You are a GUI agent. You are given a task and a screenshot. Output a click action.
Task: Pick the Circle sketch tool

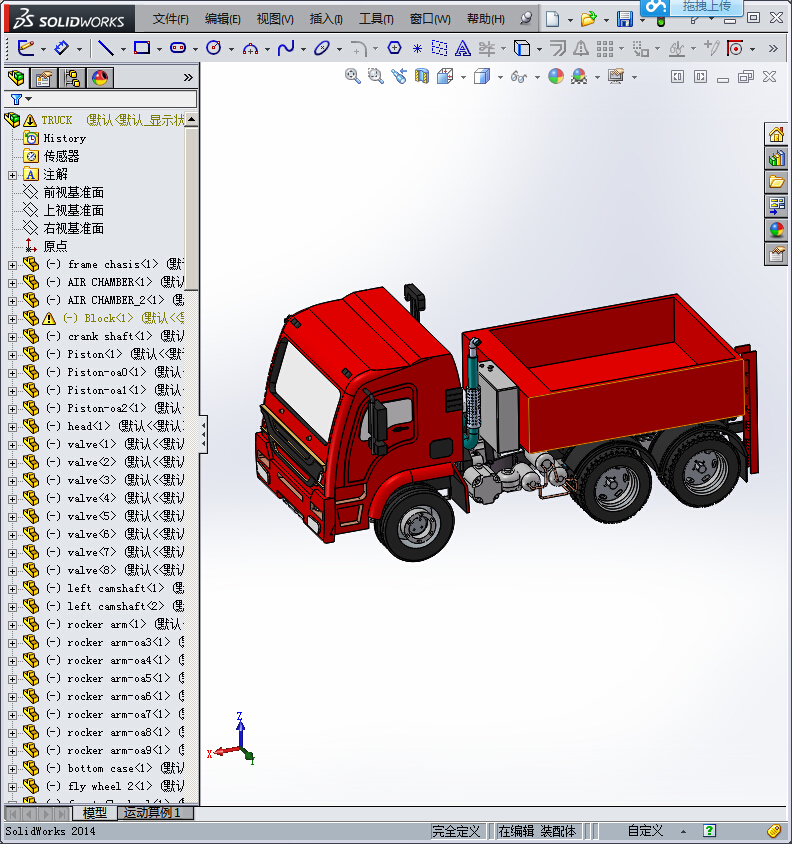point(214,48)
